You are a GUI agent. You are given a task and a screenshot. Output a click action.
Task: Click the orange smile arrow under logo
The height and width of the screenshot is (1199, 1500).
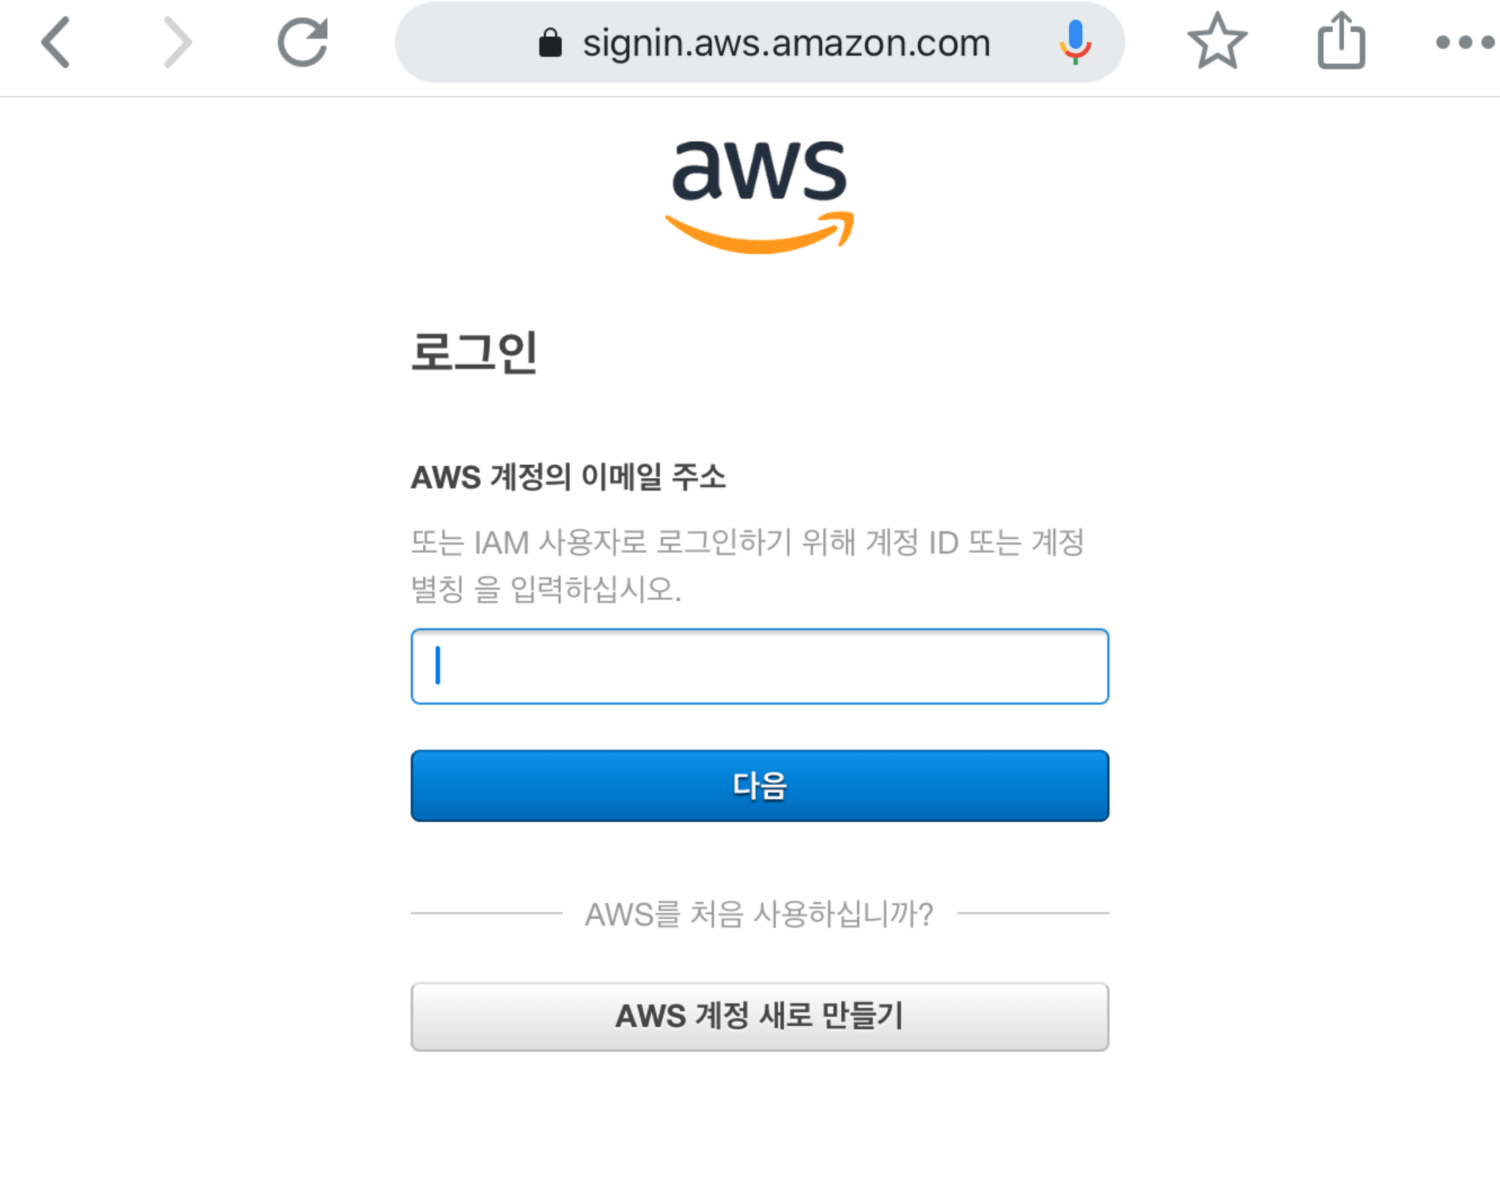(x=759, y=234)
